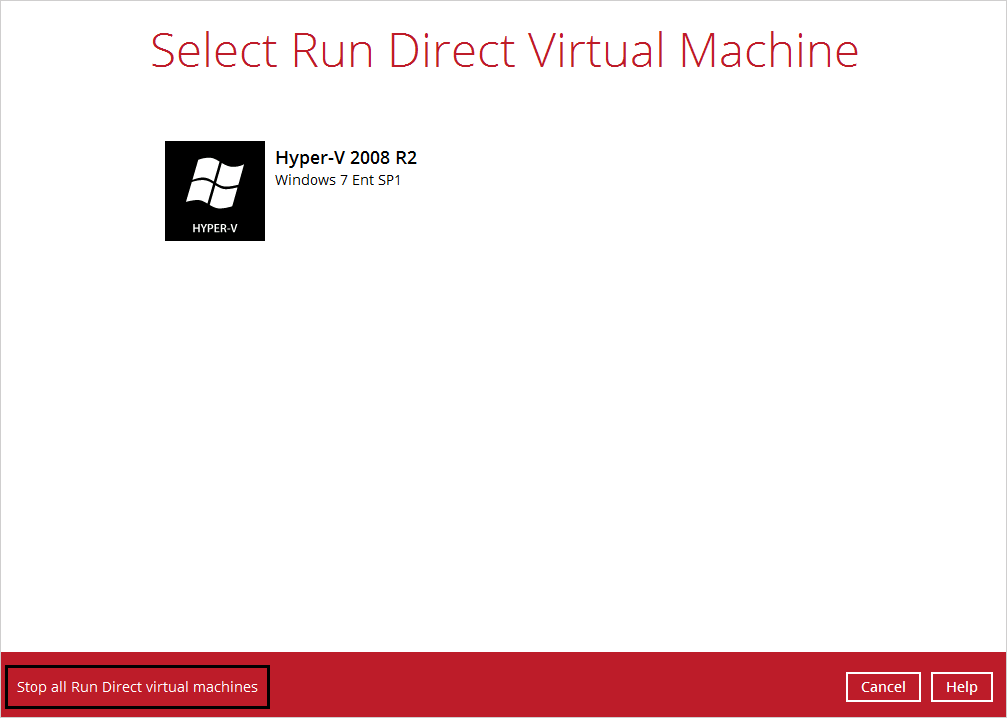Click the Hyper-V 2008 R2 machine name
Screen dimensions: 1007x718
[x=345, y=158]
